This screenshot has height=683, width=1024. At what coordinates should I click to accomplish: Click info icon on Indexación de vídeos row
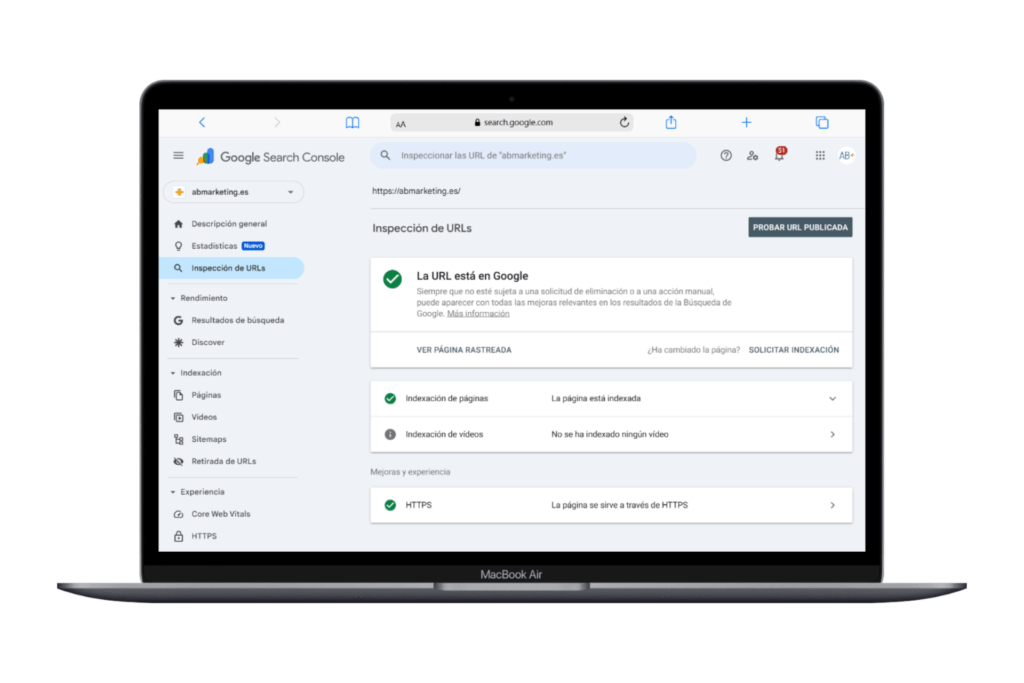pos(390,434)
